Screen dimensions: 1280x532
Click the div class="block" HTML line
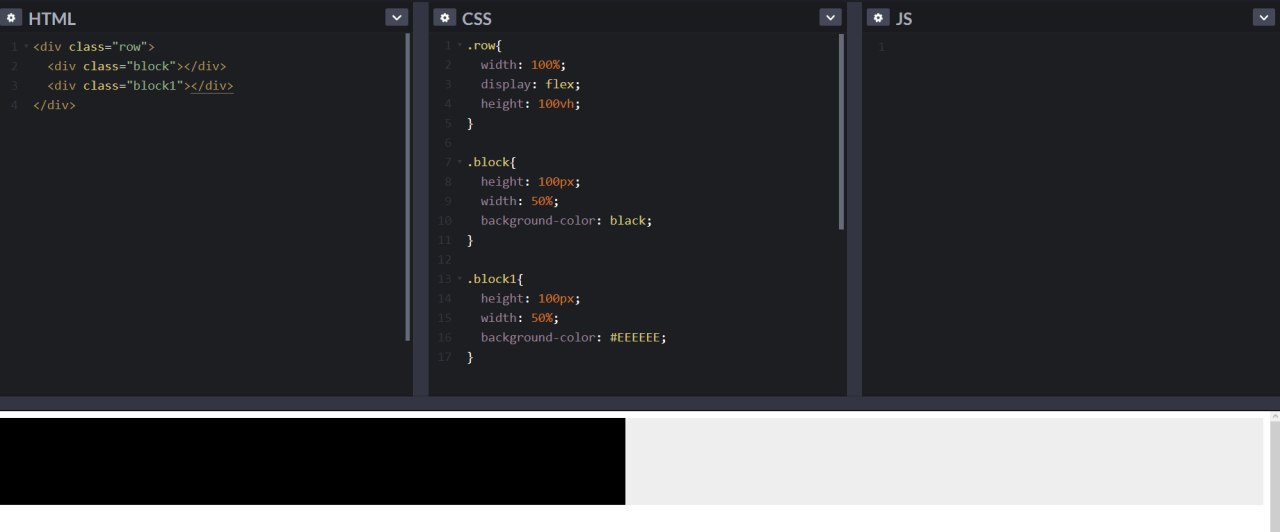(x=137, y=66)
